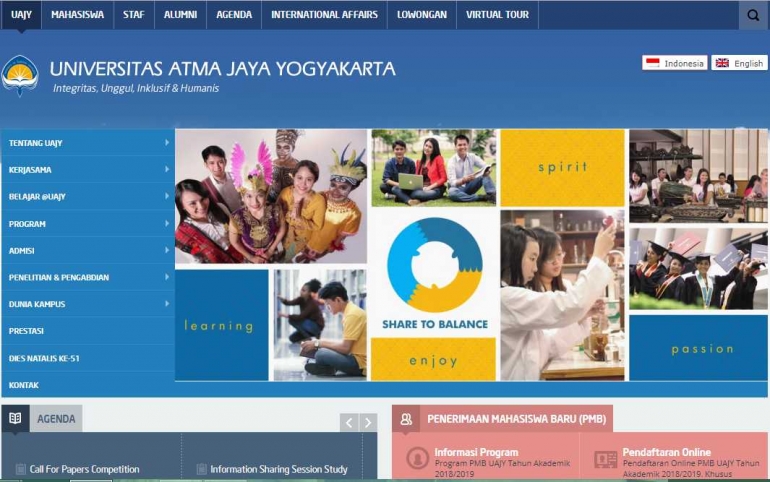
Task: Open Dies Natalis Ke-51 sidebar link
Action: click(x=88, y=358)
